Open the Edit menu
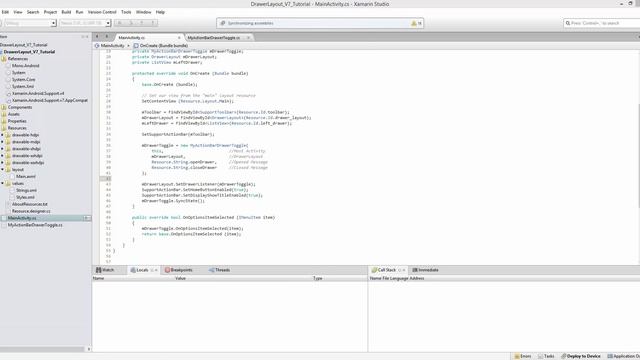 coord(5,12)
